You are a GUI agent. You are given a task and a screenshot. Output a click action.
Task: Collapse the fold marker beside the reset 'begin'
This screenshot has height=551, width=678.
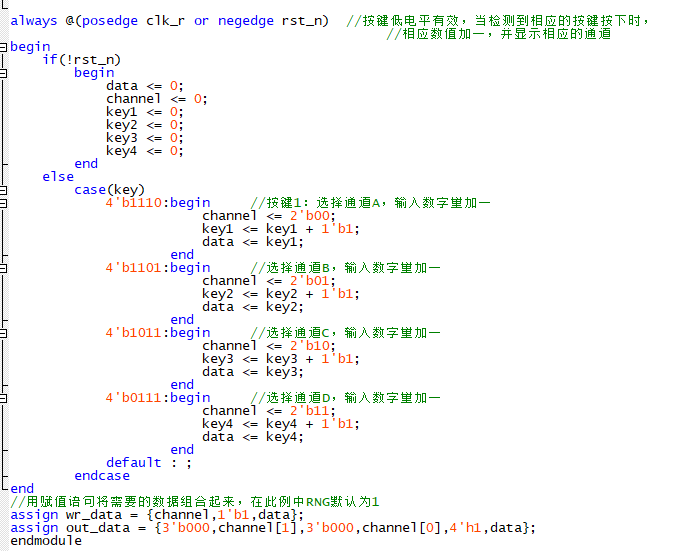(3, 73)
